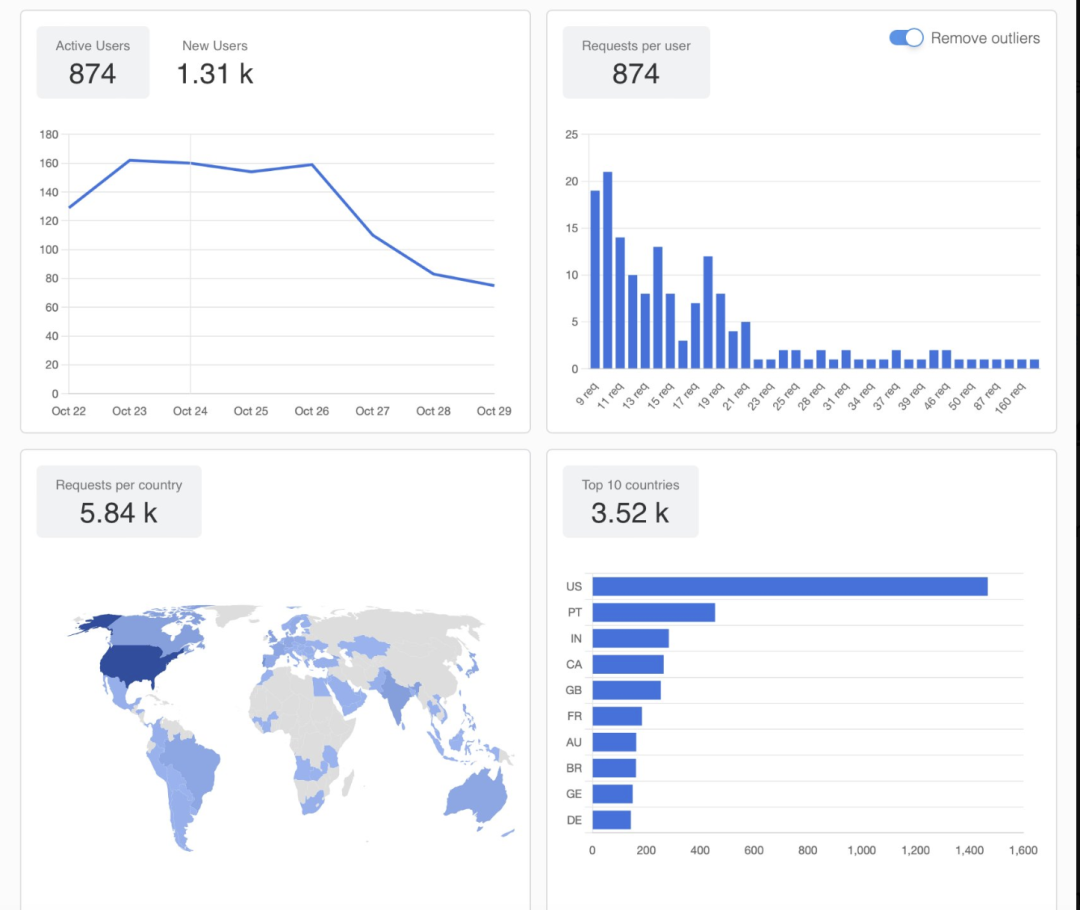Click the '1.31 k' value
The image size is (1080, 910).
(215, 74)
